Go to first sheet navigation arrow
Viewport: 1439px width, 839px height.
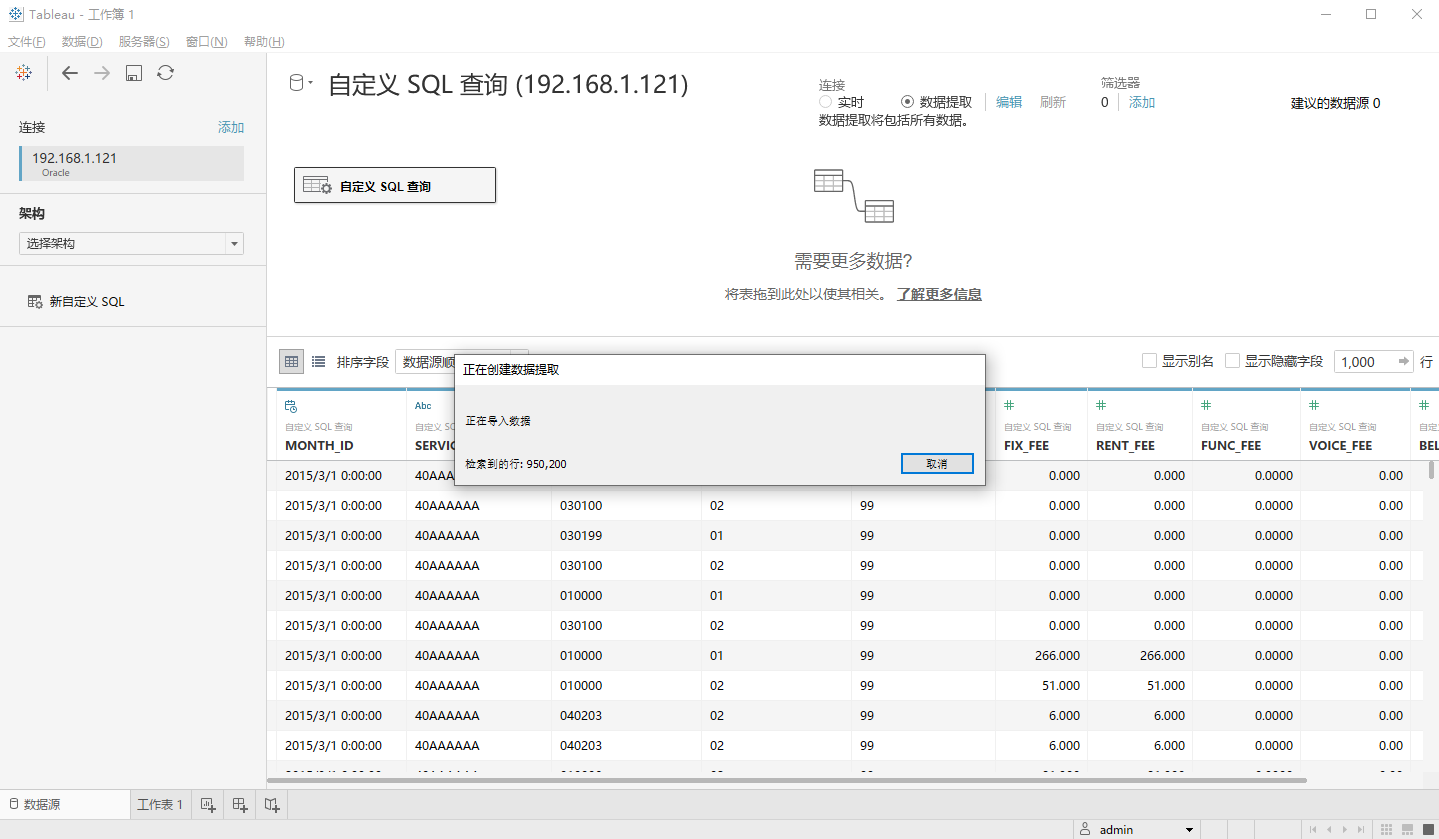pyautogui.click(x=1313, y=829)
